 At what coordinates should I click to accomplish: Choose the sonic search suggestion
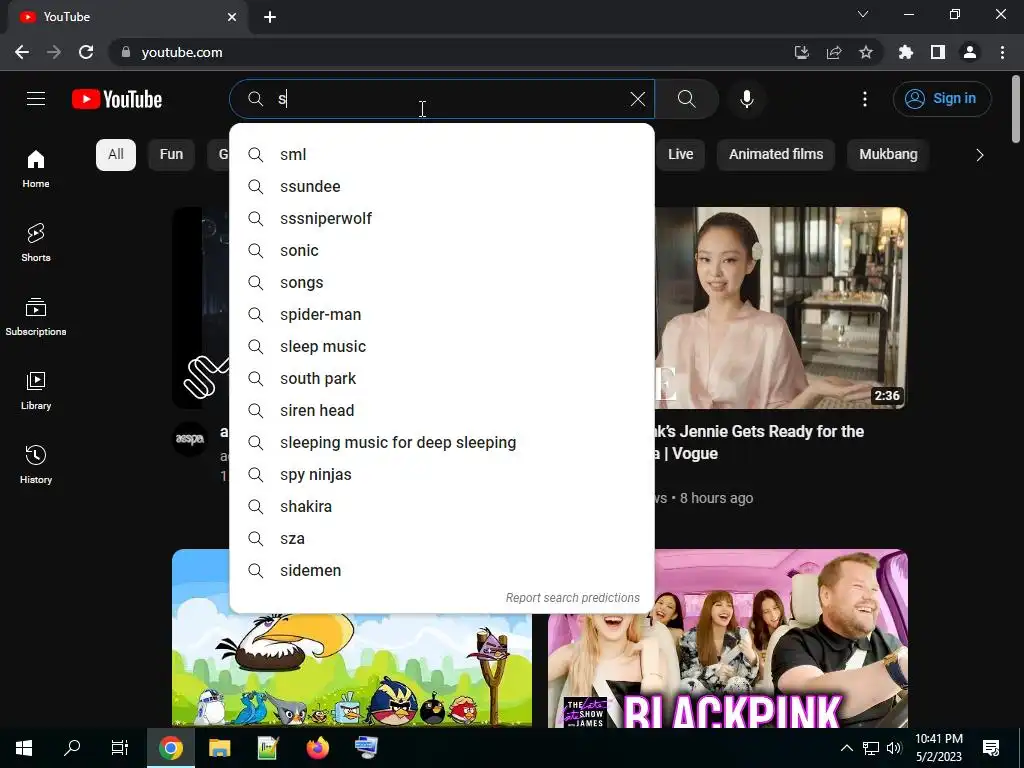(442, 250)
